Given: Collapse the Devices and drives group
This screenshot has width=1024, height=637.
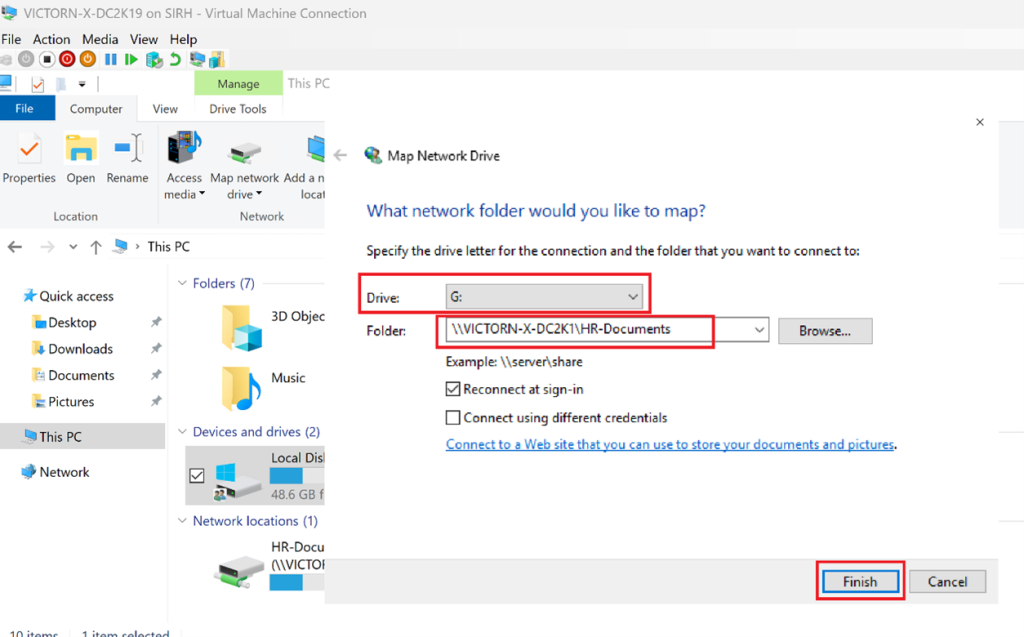Looking at the screenshot, I should click(x=182, y=432).
